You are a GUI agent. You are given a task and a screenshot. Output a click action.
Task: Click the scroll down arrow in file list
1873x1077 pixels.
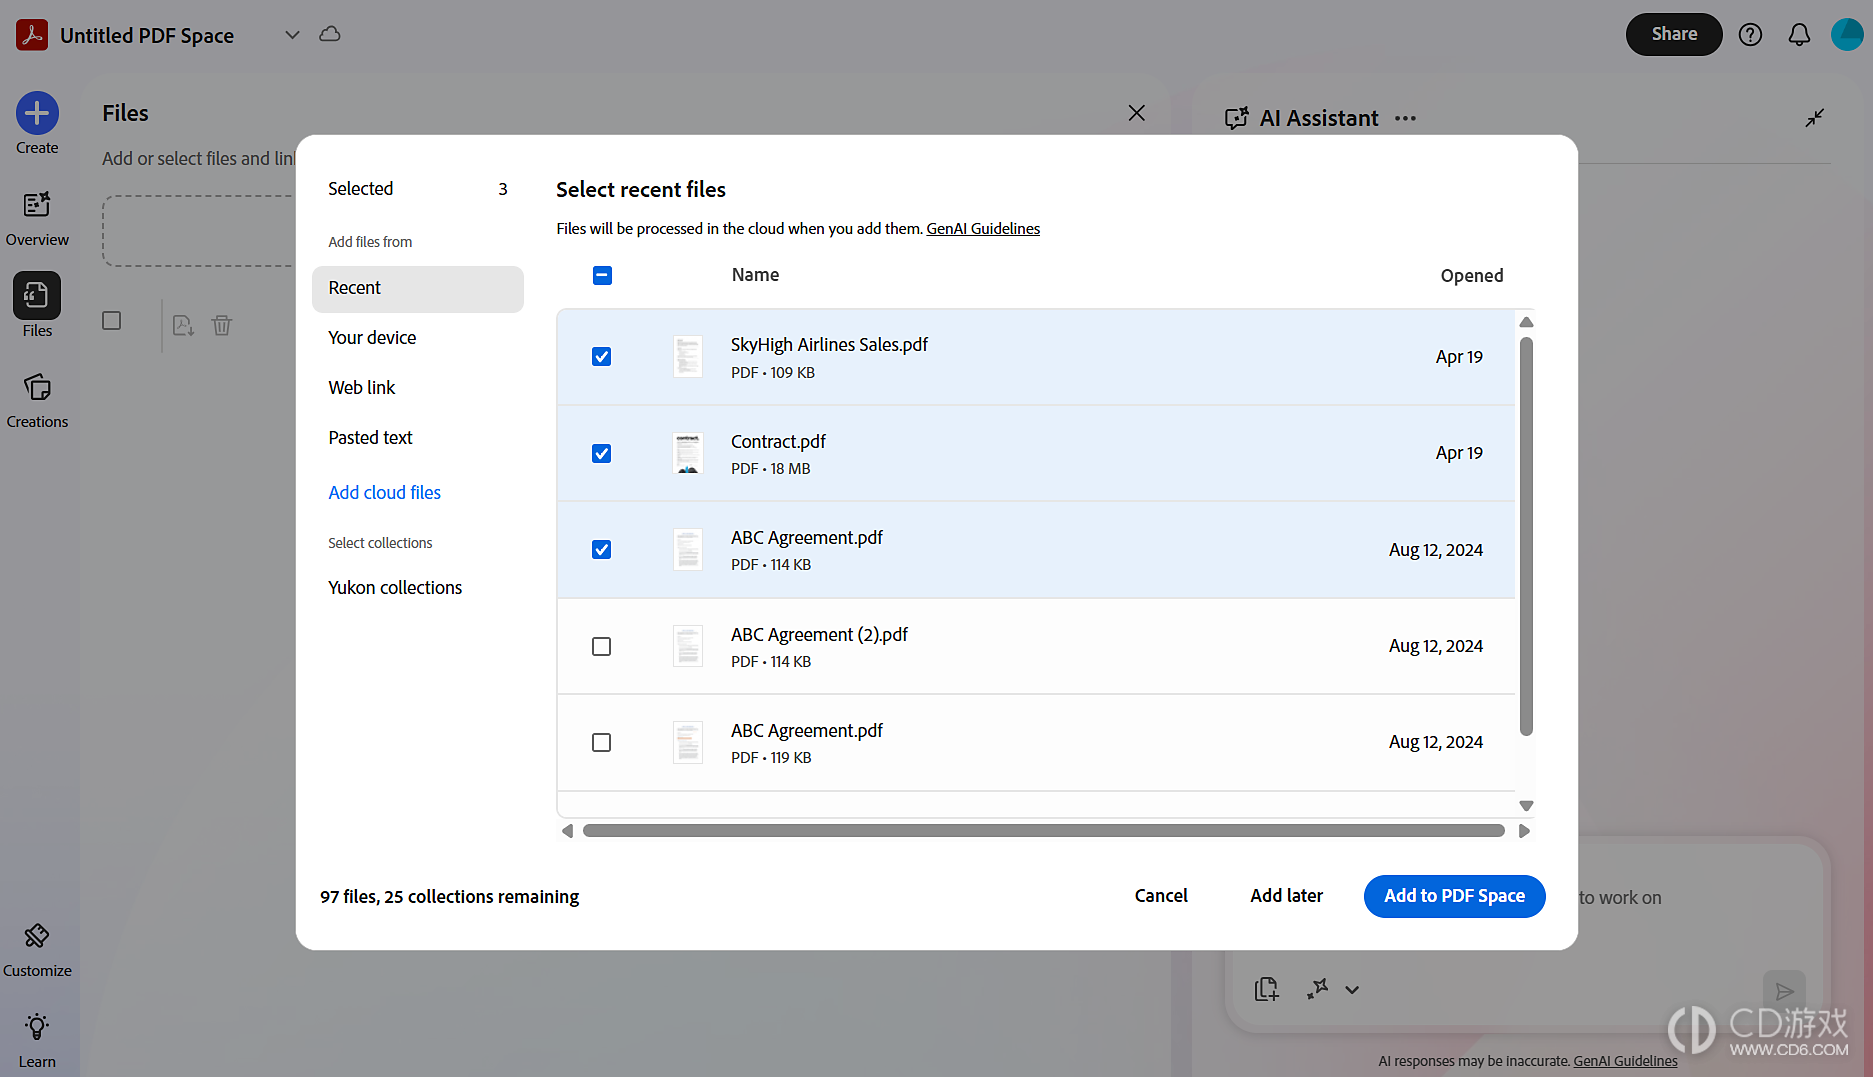click(x=1526, y=806)
